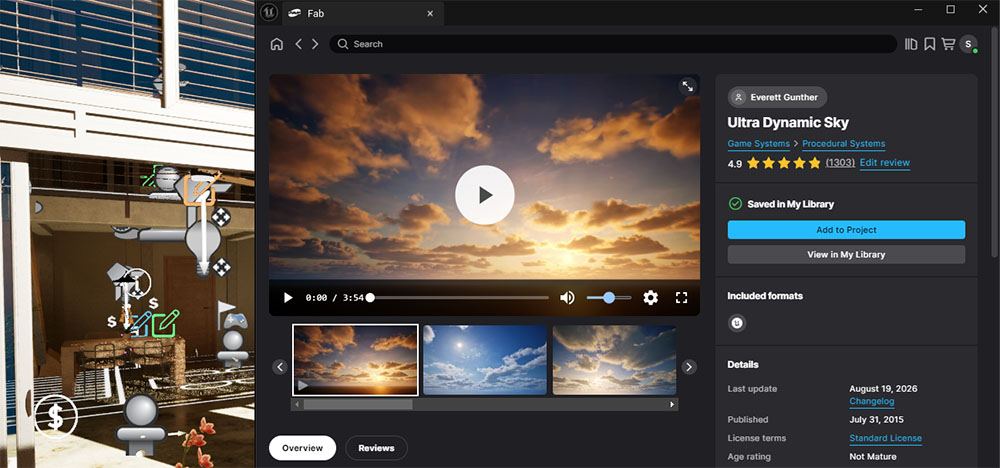Open the Game Systems category link
Viewport: 1000px width, 468px height.
click(759, 144)
